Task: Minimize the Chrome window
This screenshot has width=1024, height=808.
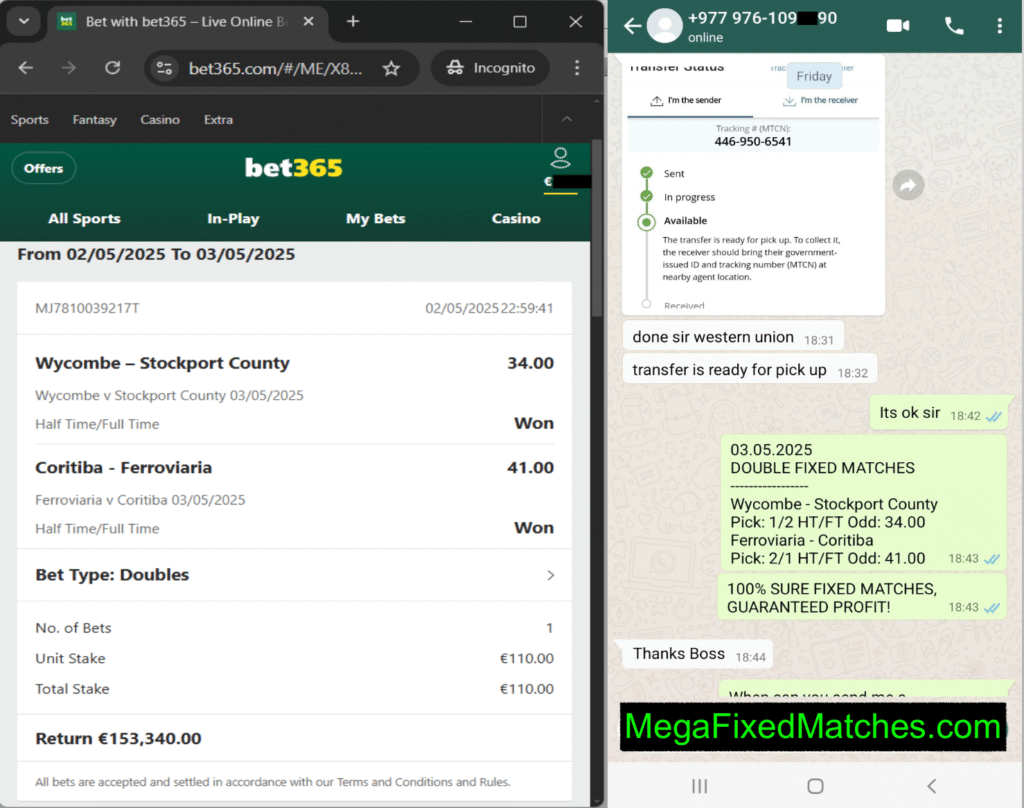Action: (x=466, y=22)
